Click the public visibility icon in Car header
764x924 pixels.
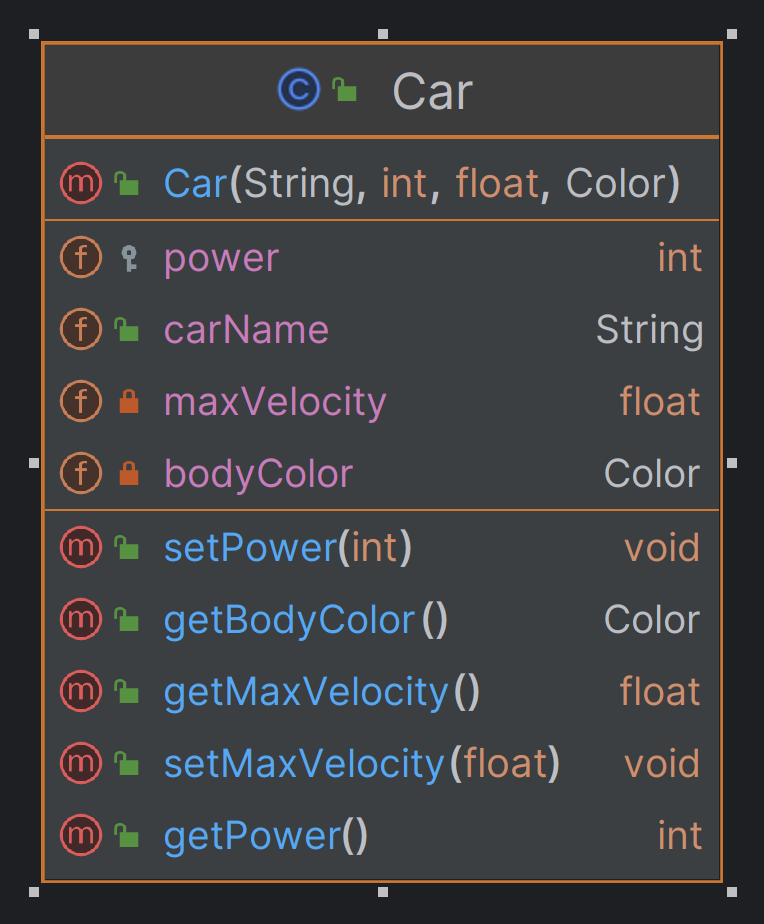(x=344, y=90)
